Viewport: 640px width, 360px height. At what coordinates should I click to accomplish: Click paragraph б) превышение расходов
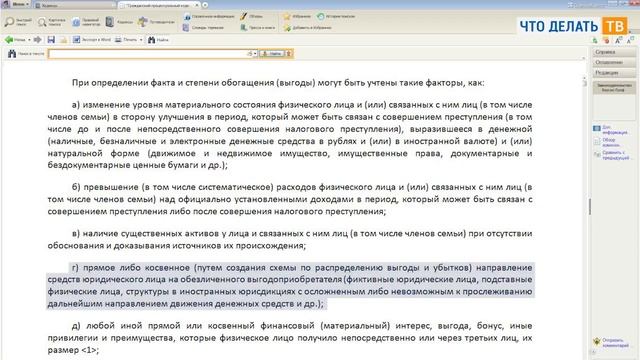(290, 199)
